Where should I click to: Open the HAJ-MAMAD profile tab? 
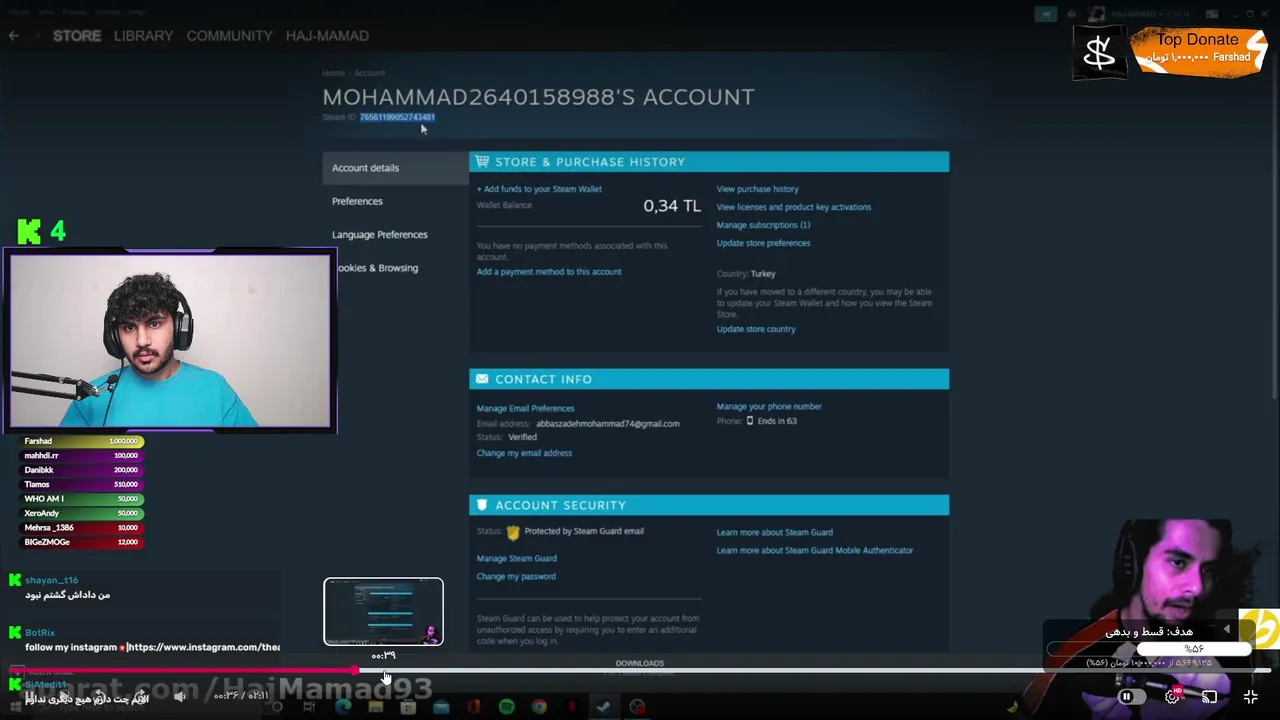click(x=327, y=36)
